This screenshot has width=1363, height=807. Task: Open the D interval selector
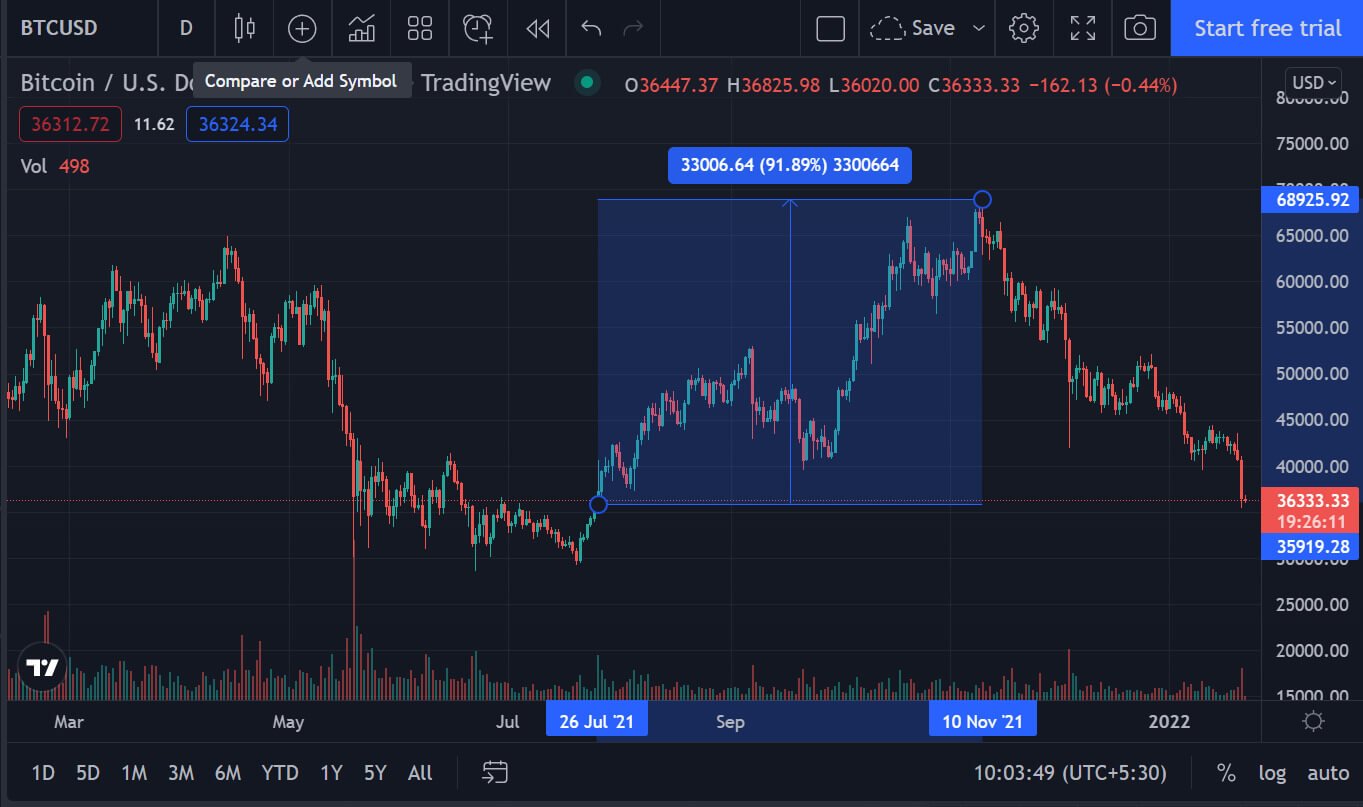coord(186,28)
